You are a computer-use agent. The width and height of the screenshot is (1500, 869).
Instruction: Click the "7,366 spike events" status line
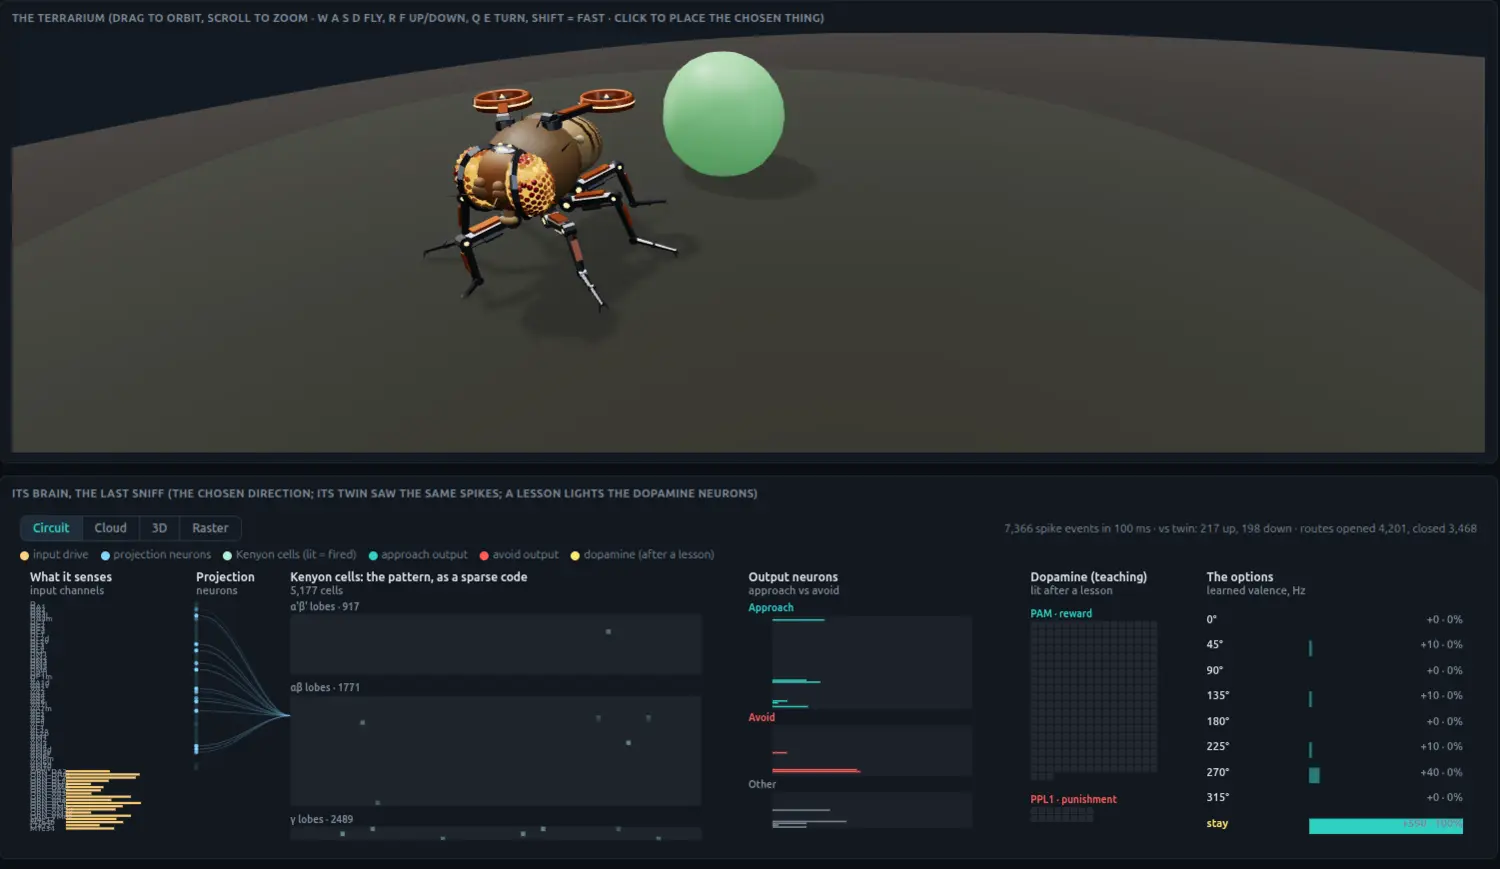pos(1240,529)
